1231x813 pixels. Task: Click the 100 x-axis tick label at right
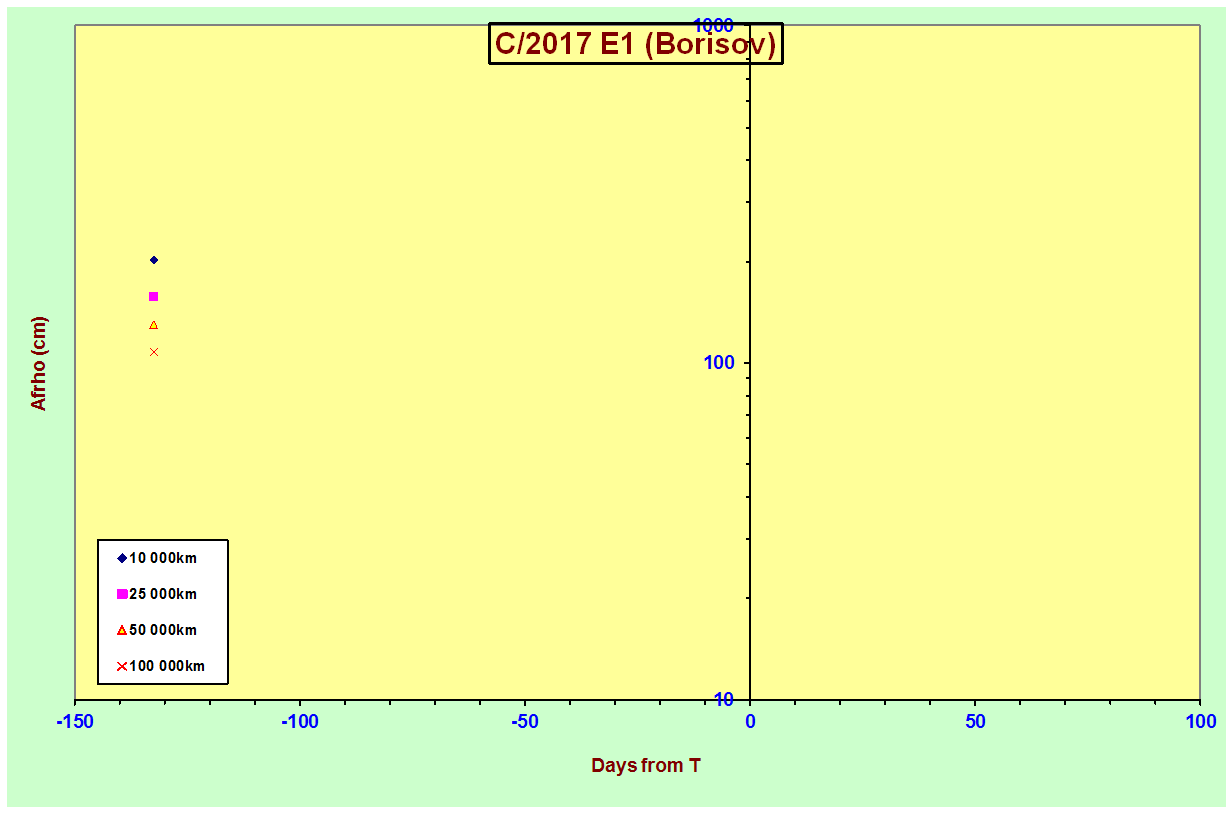[x=1200, y=721]
